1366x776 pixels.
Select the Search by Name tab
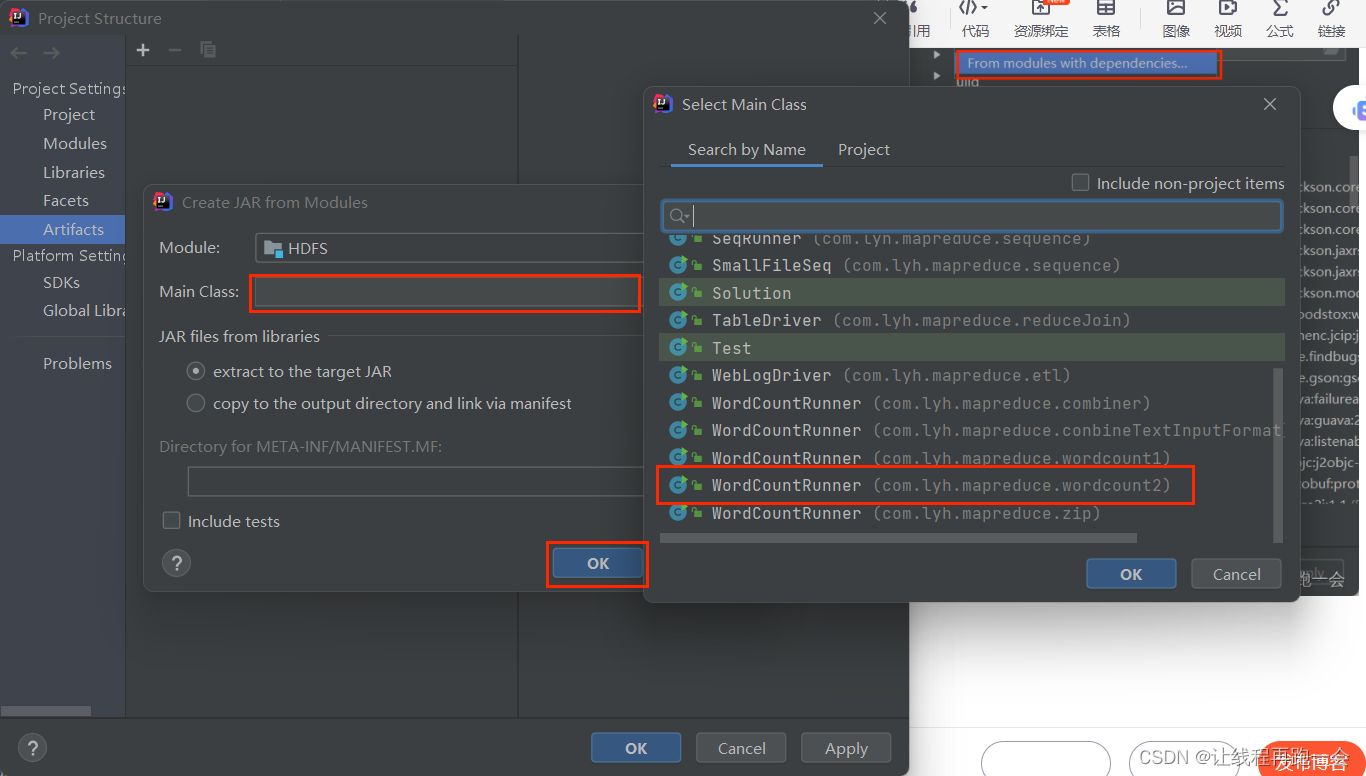746,149
